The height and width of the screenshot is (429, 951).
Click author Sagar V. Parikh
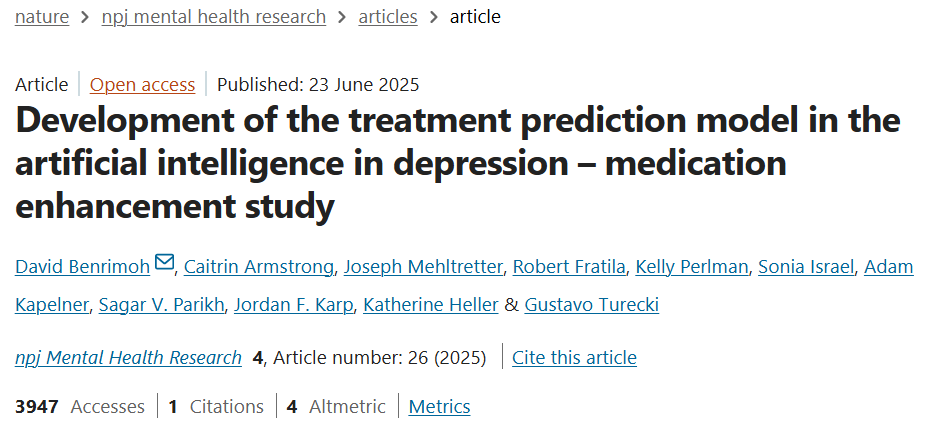click(160, 305)
